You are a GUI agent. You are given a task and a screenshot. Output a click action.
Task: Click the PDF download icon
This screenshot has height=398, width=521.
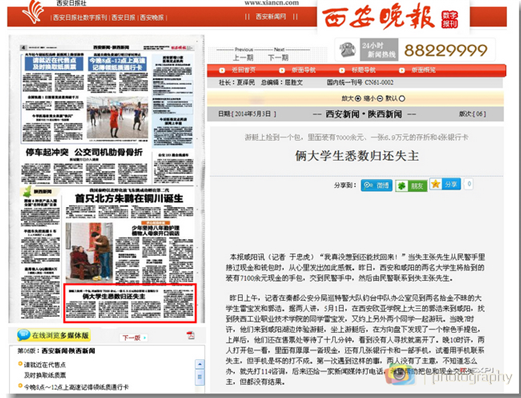coord(191,335)
